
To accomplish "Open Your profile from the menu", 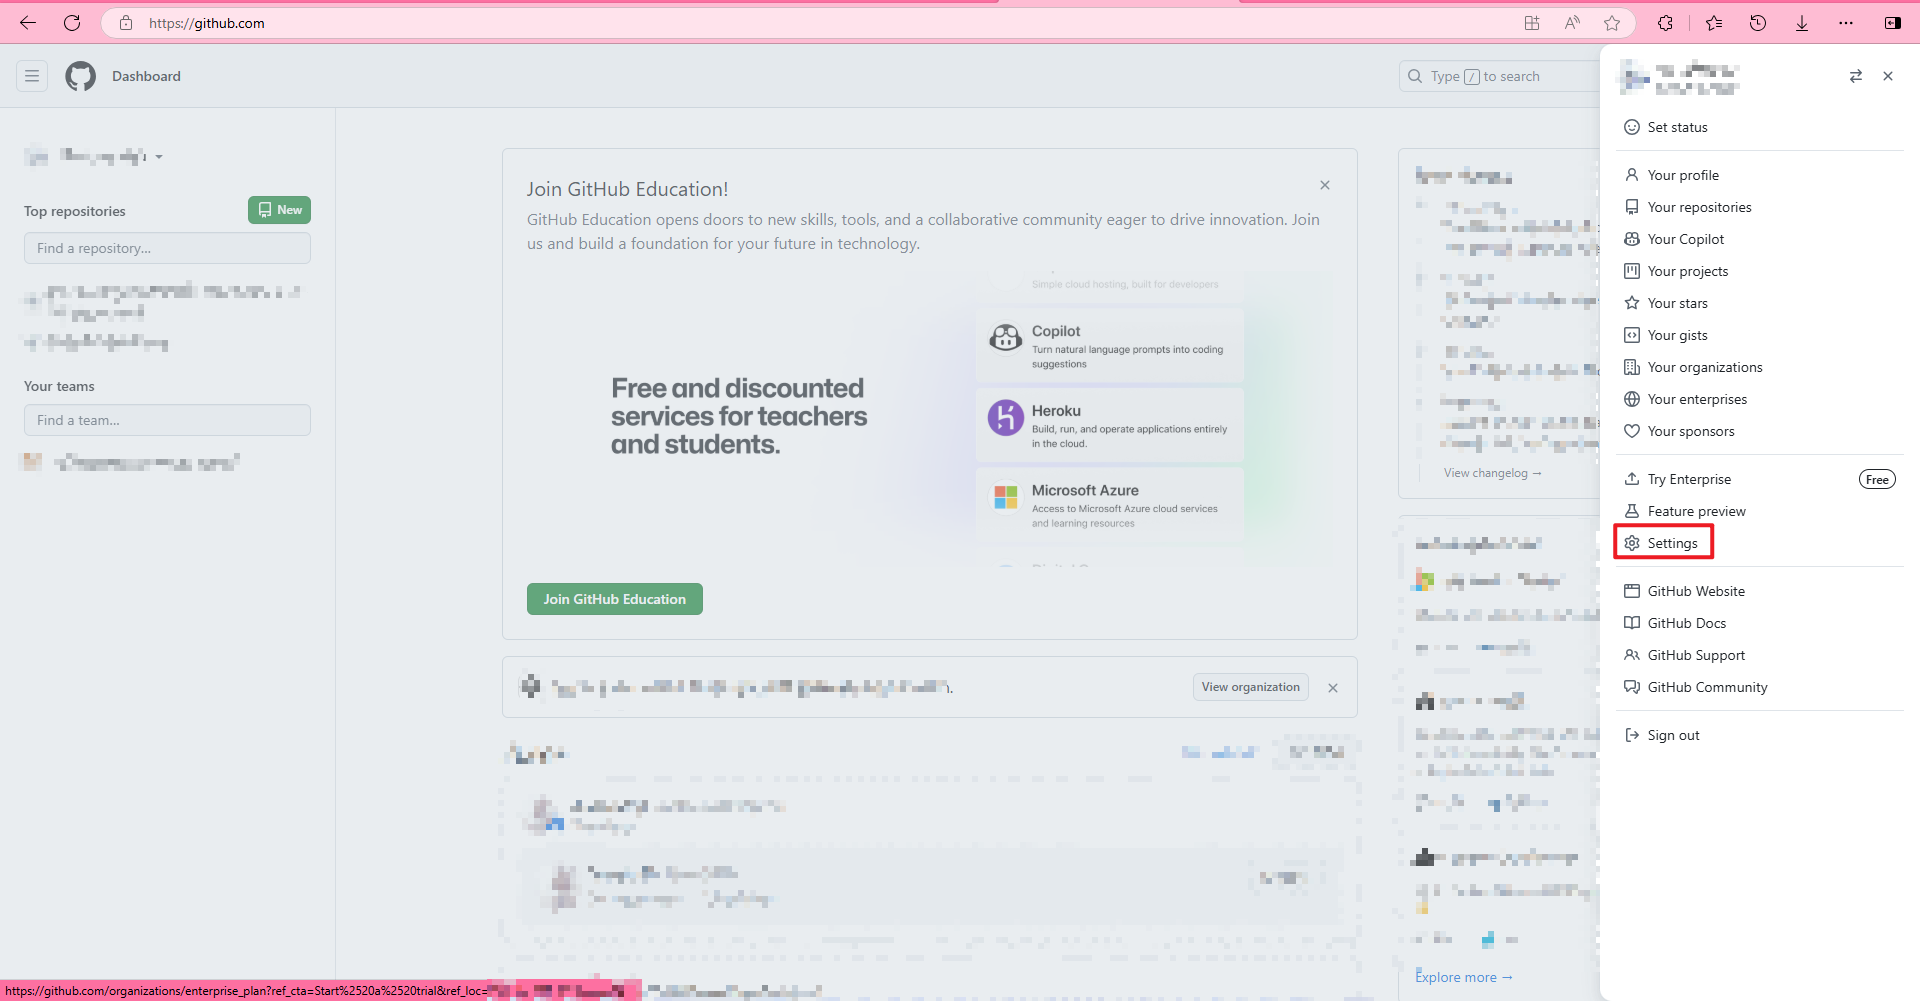I will click(1760, 175).
